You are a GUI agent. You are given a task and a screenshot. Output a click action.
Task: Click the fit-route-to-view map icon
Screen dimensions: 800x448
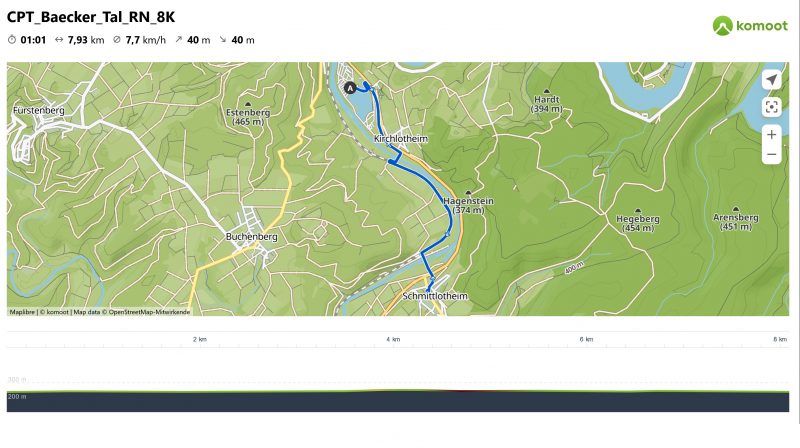(x=771, y=107)
